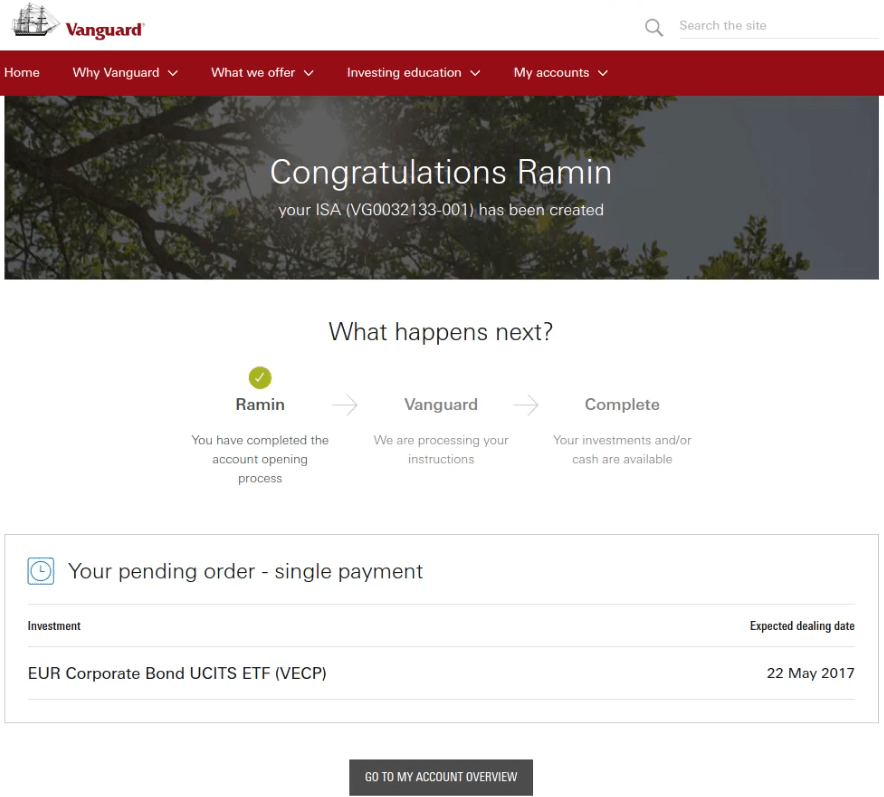
Task: Click the Investment column header
Action: 54,626
